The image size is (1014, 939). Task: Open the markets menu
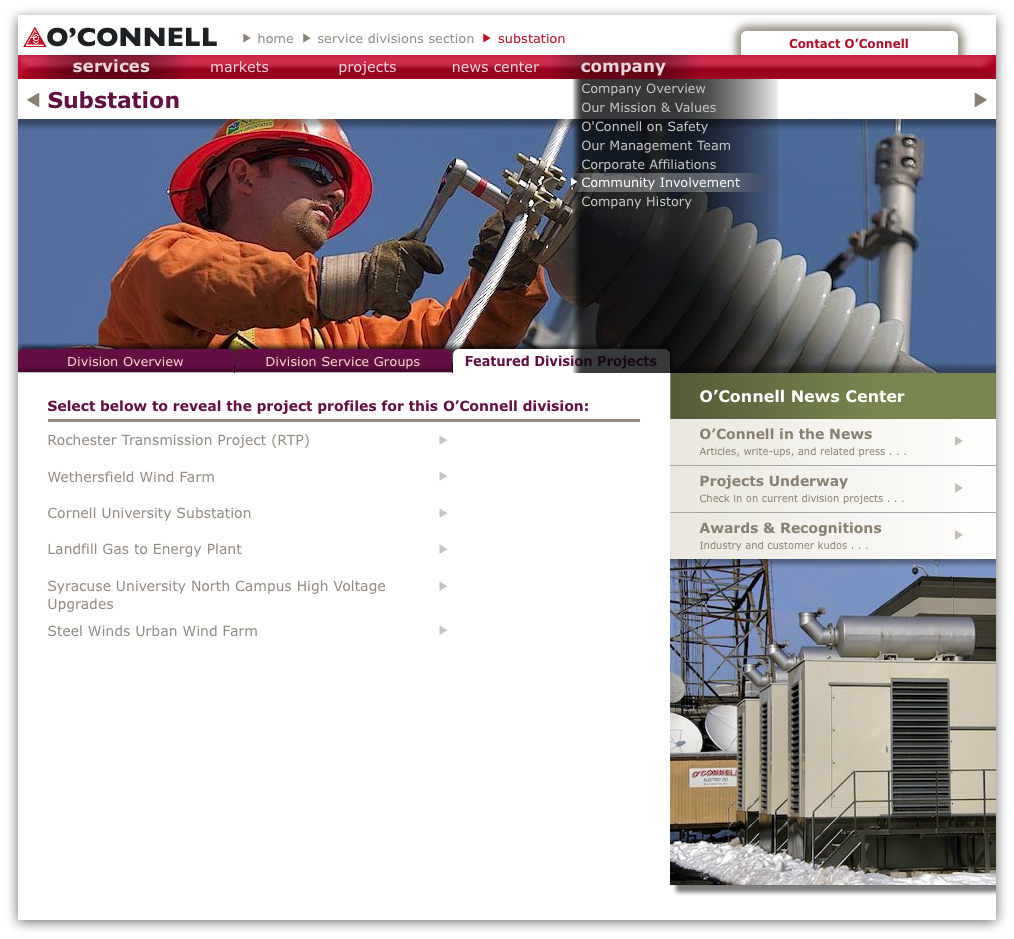coord(239,67)
